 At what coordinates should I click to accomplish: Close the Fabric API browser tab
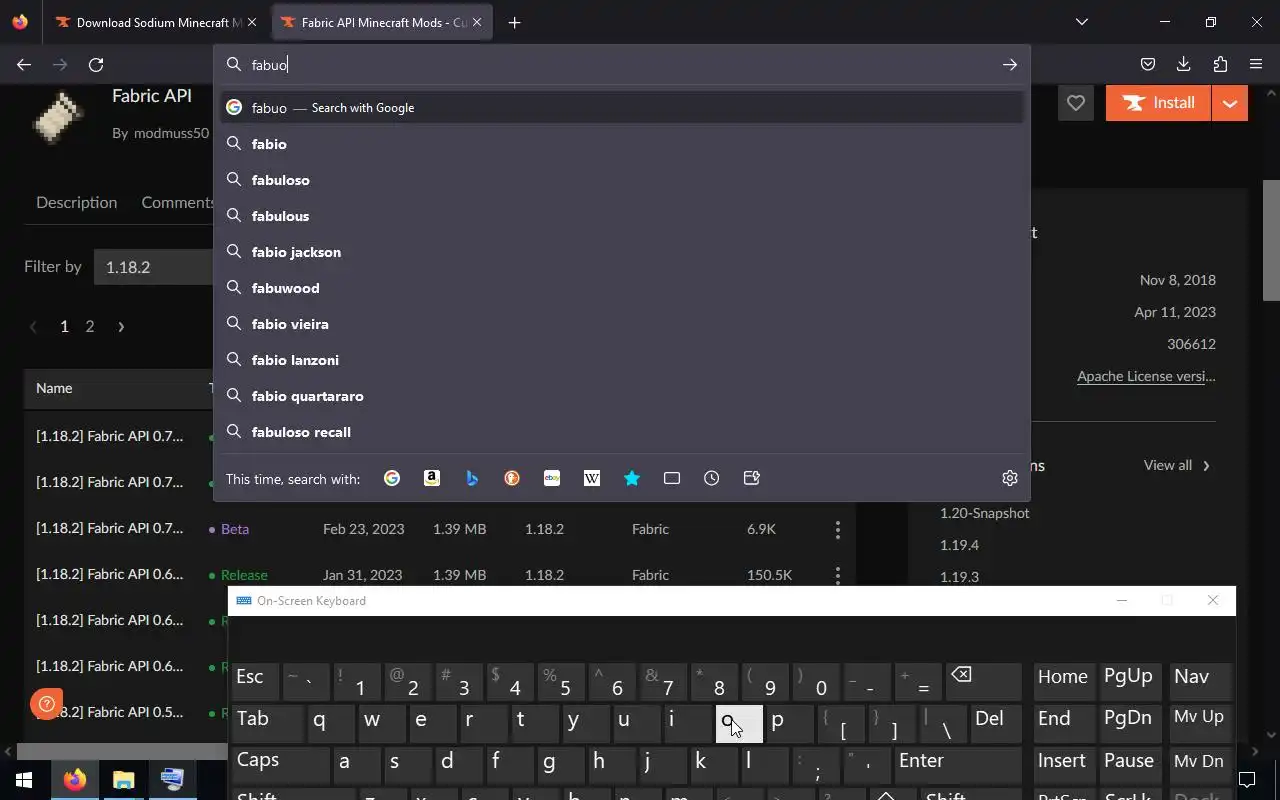tap(477, 22)
